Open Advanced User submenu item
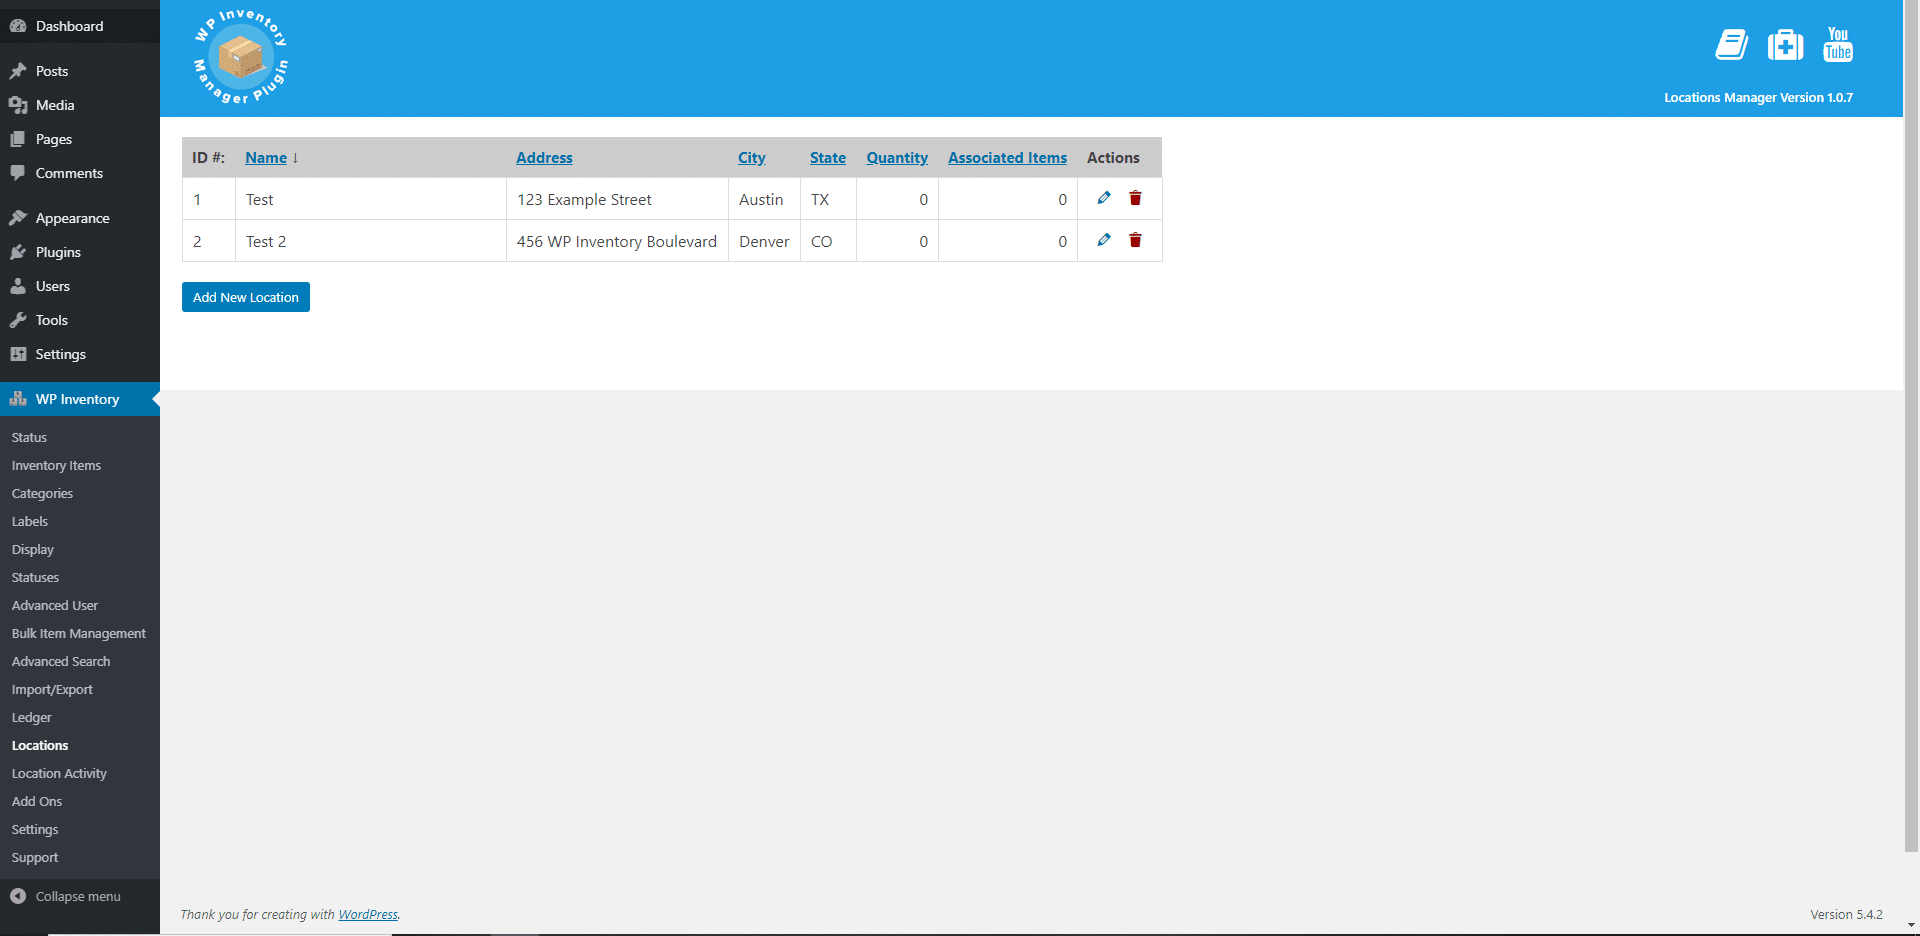Image resolution: width=1920 pixels, height=936 pixels. [x=55, y=605]
